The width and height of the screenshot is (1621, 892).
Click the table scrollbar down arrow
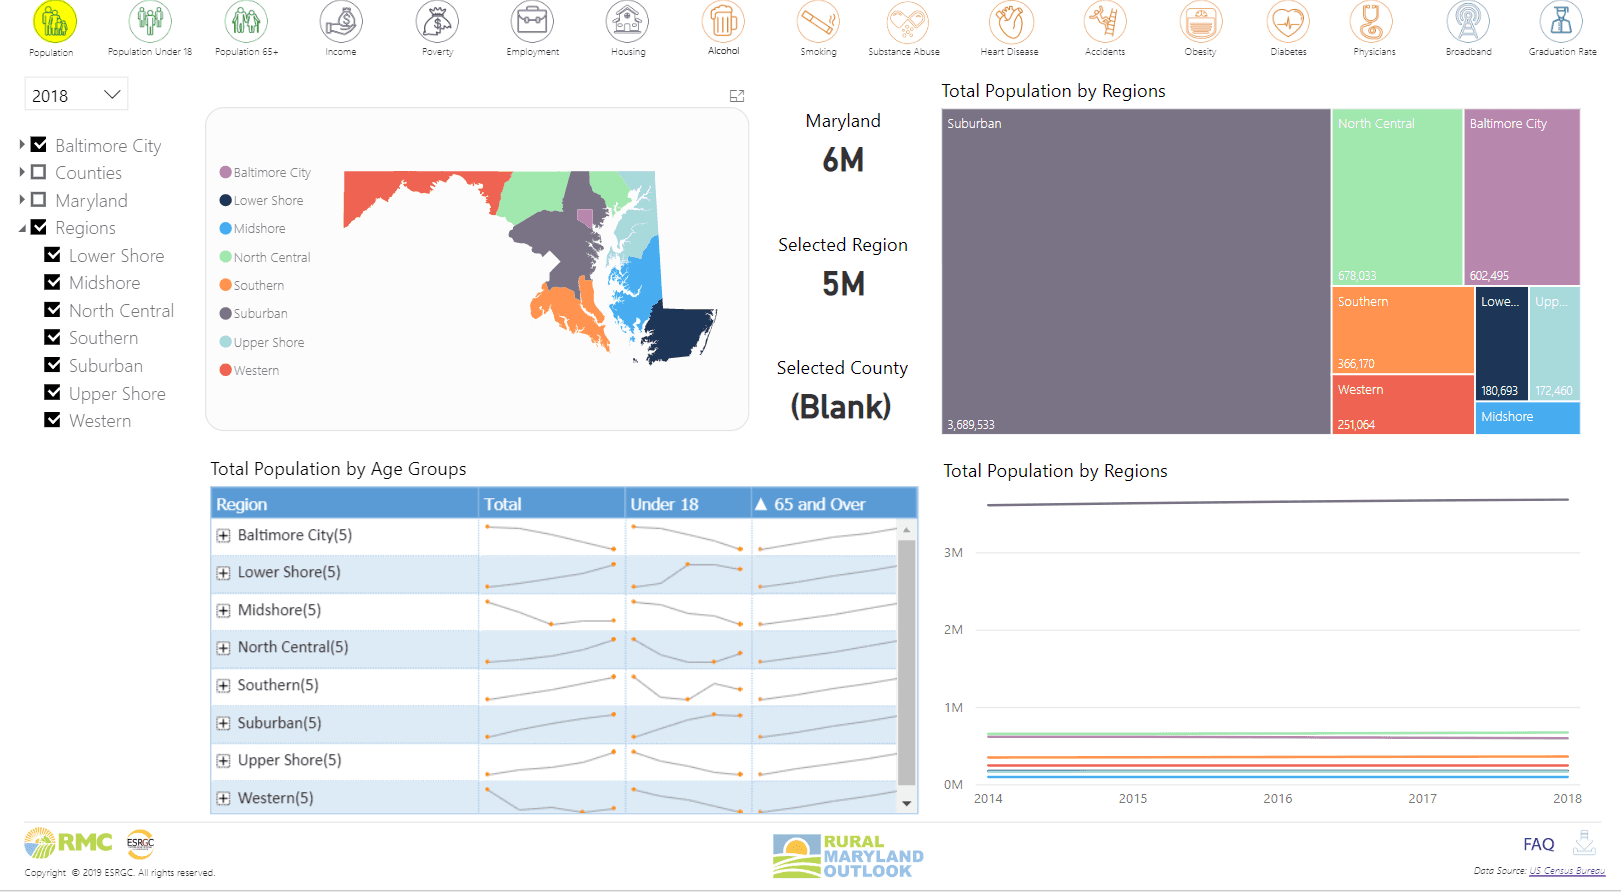pos(907,803)
